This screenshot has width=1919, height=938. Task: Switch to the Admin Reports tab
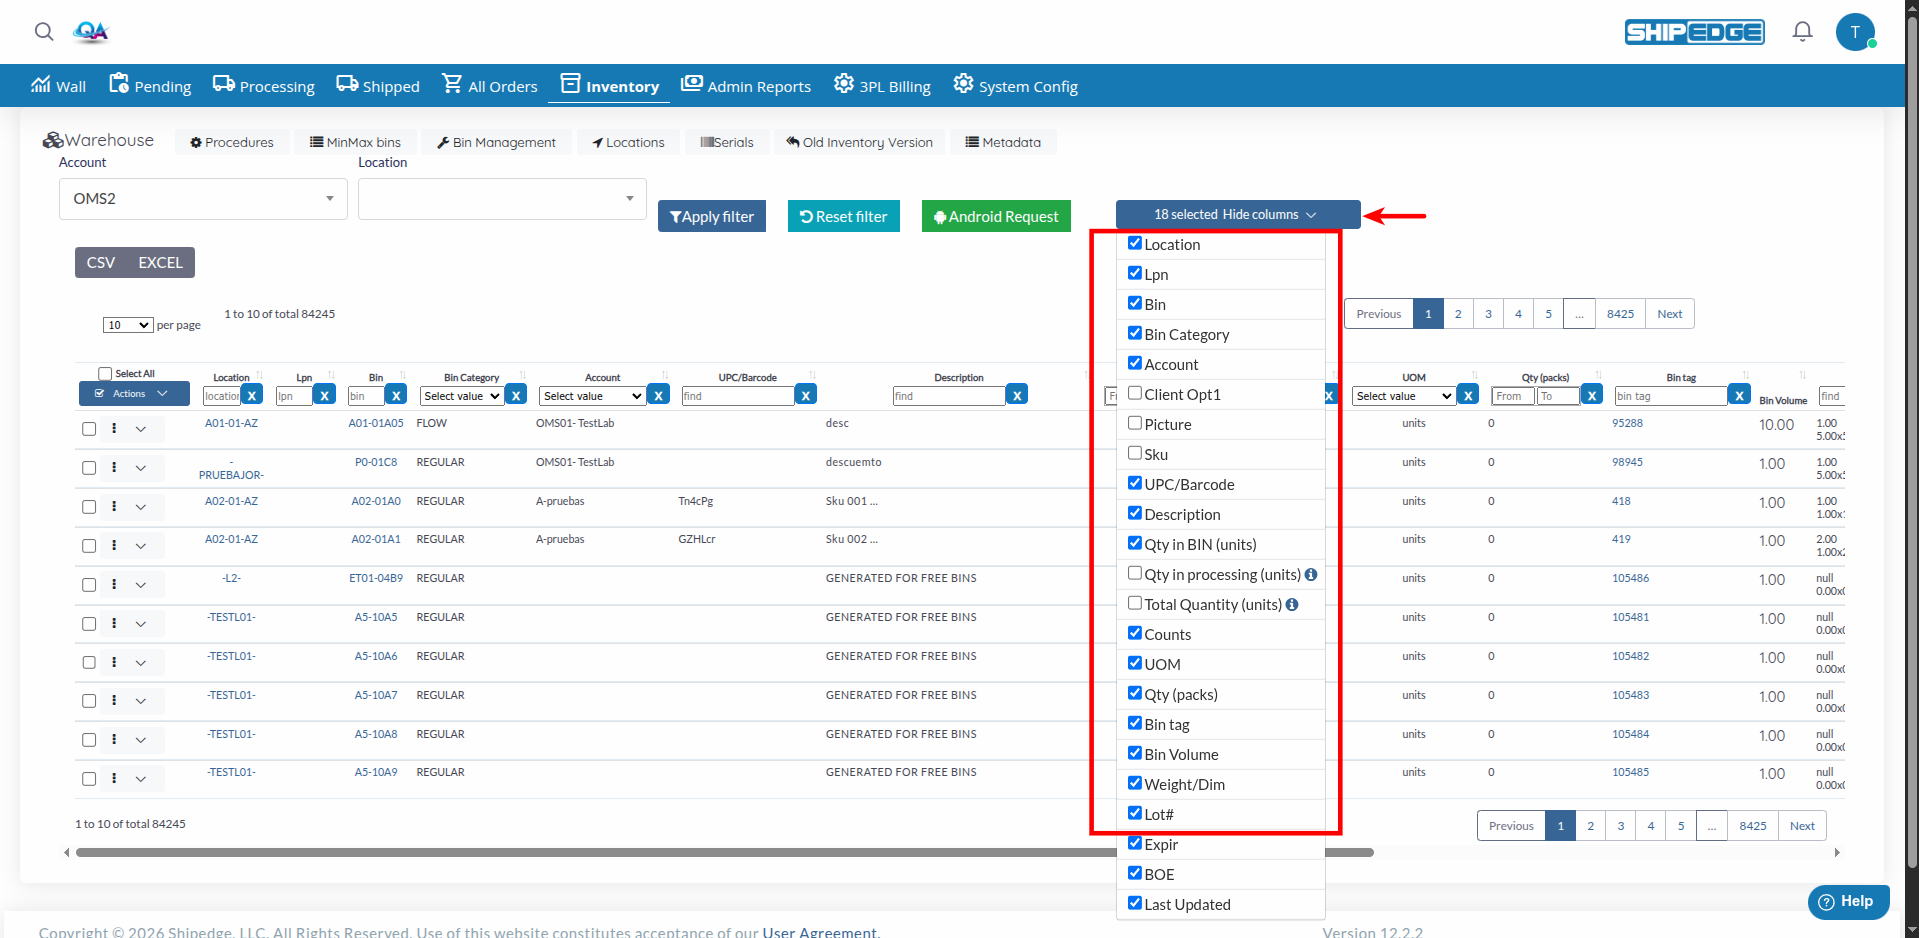pos(746,85)
